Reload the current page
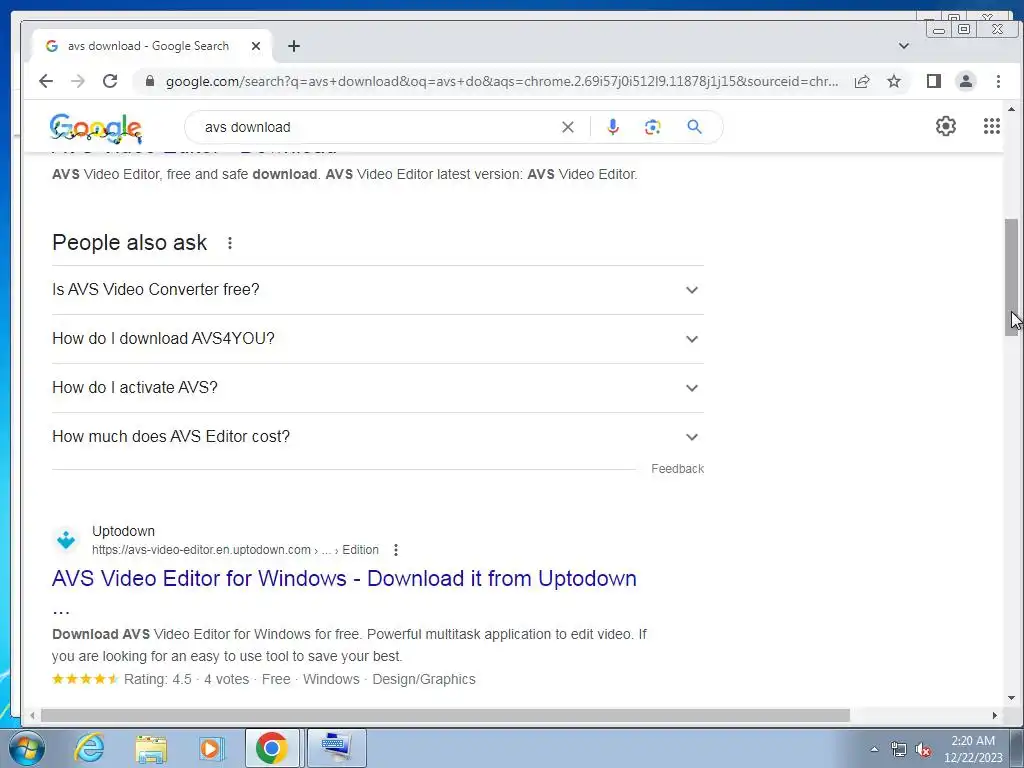The height and width of the screenshot is (768, 1024). point(110,81)
